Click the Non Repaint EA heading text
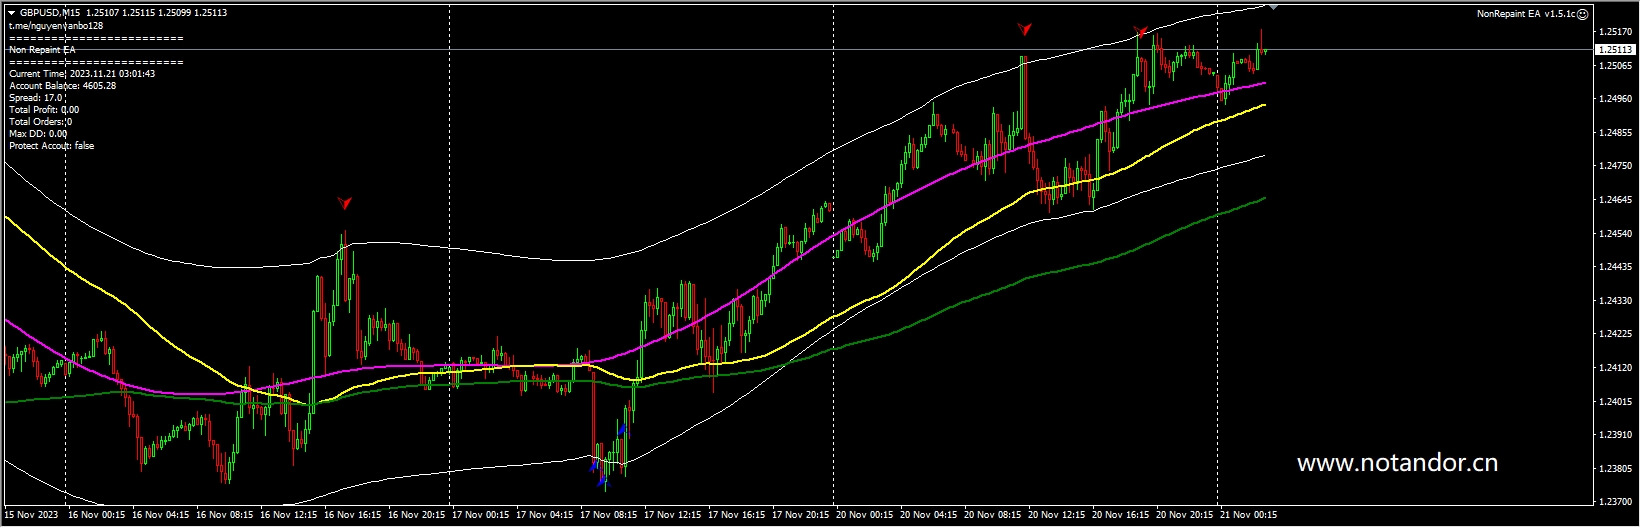1641x528 pixels. click(42, 50)
